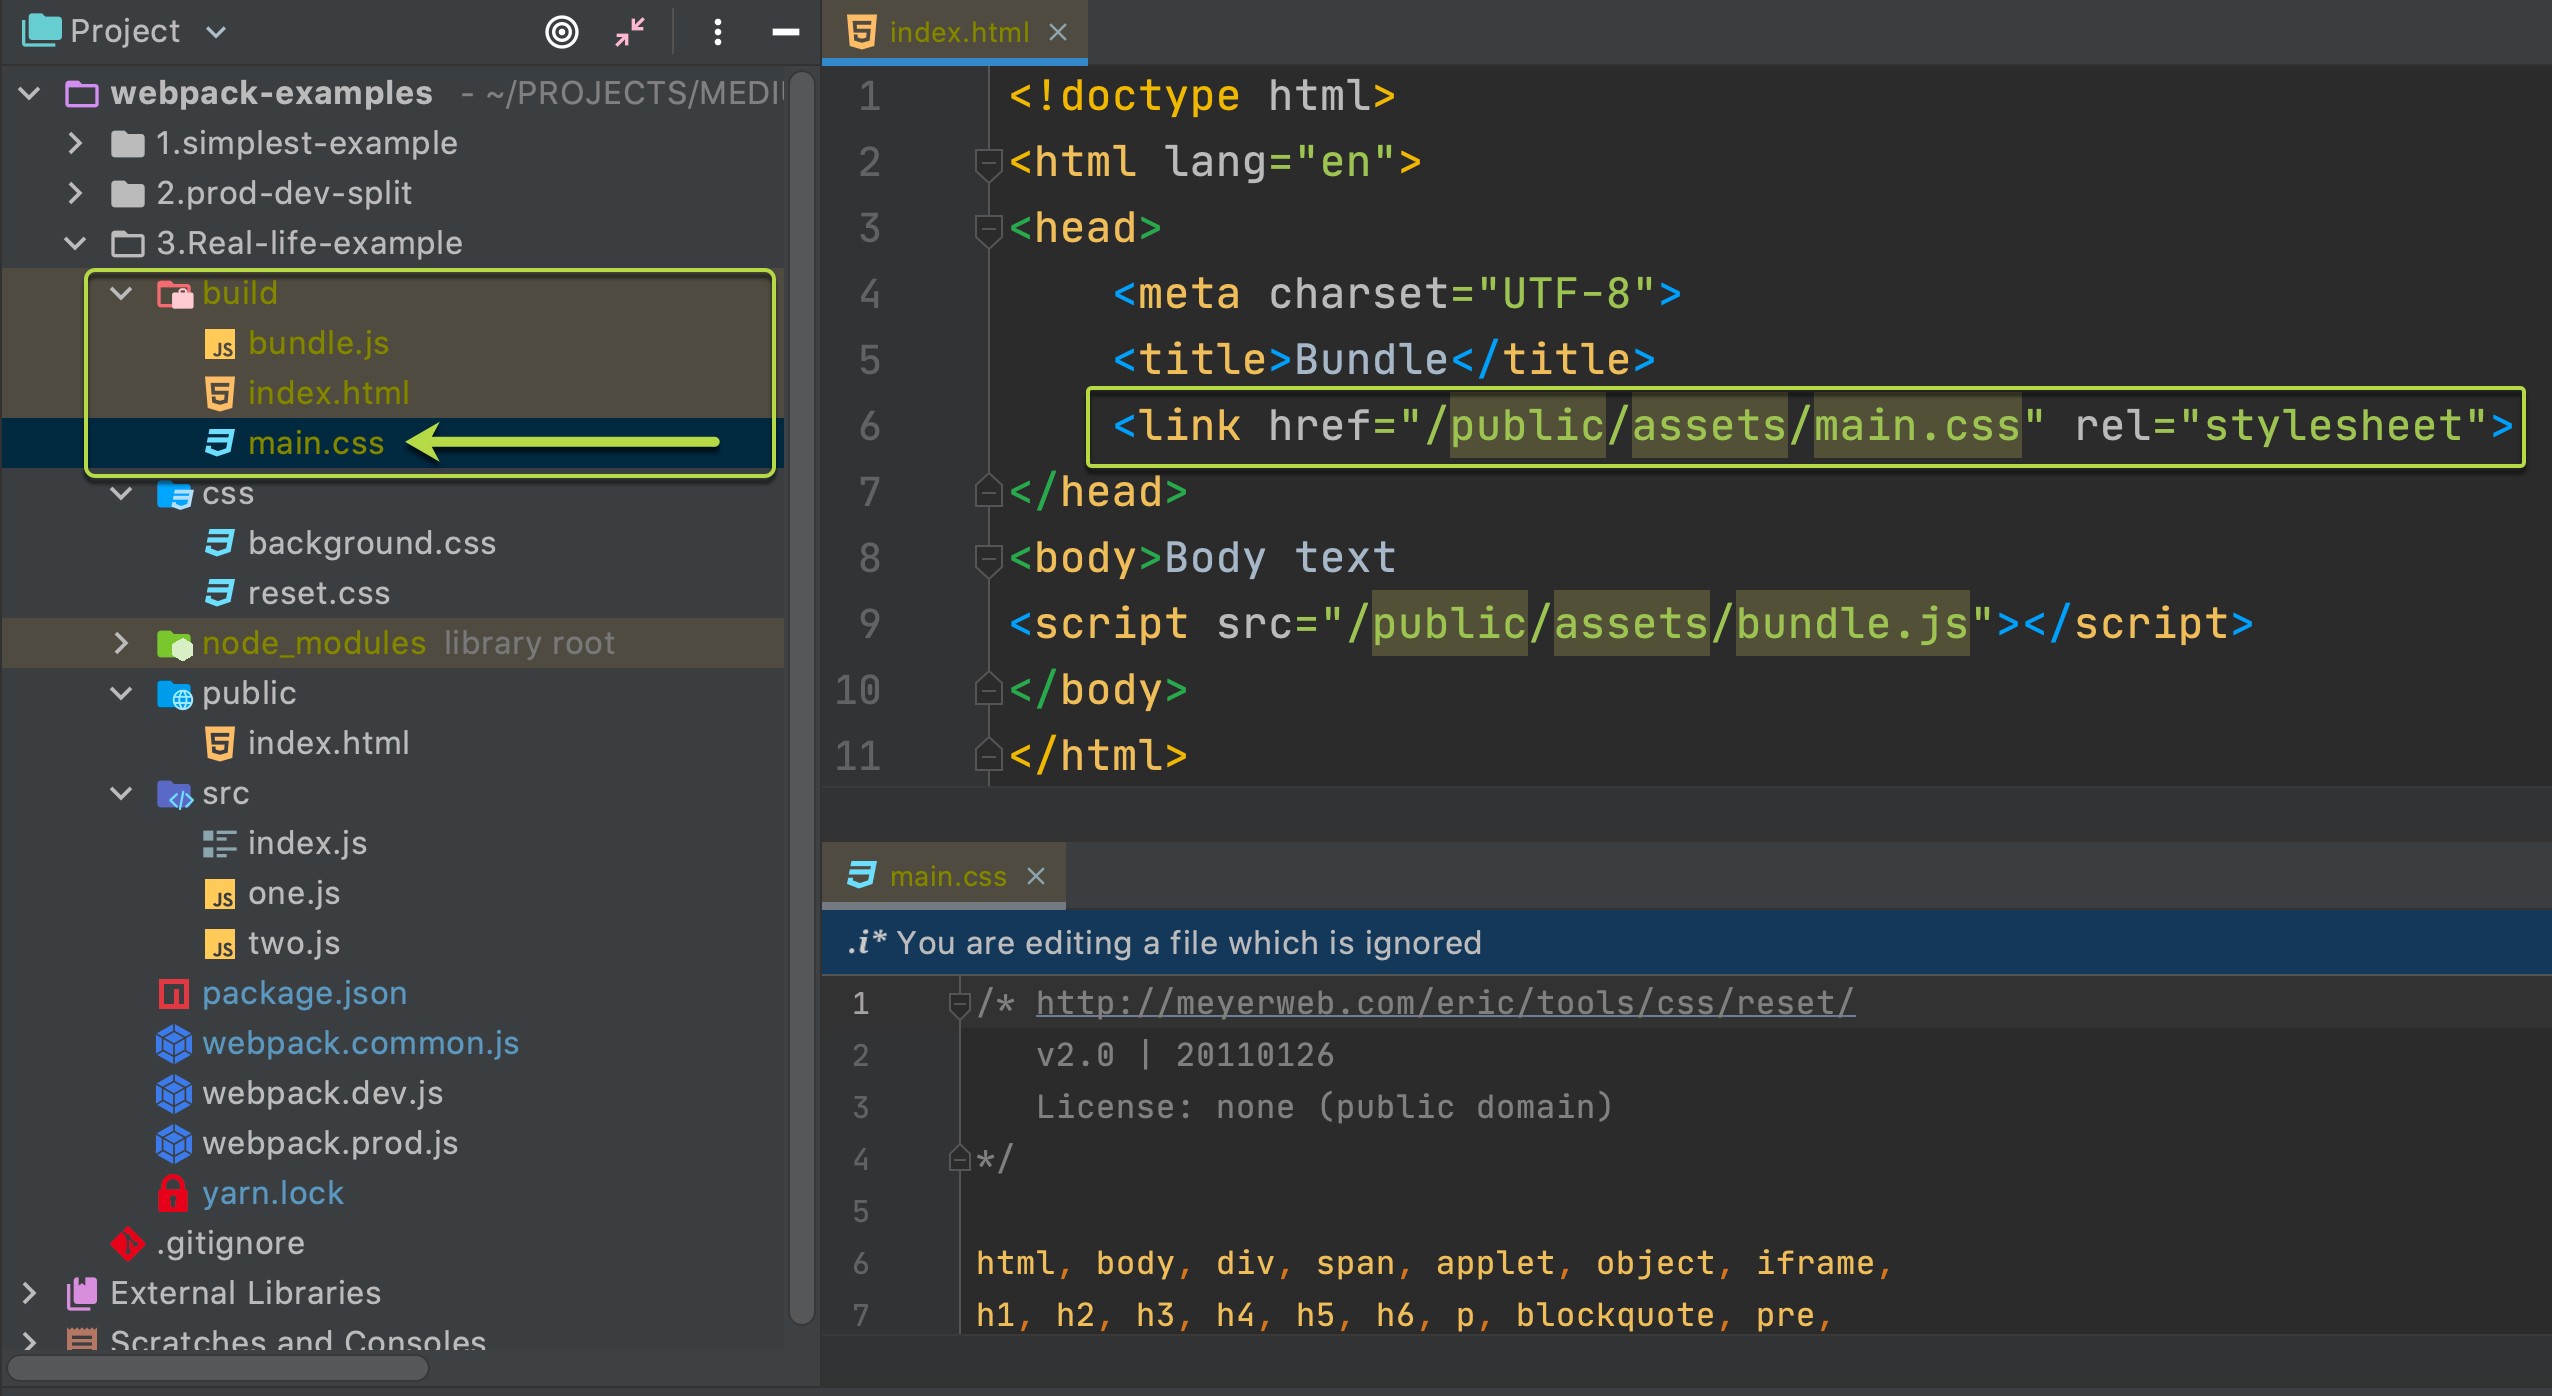Switch to the index.html editor tab
2552x1396 pixels.
[957, 32]
